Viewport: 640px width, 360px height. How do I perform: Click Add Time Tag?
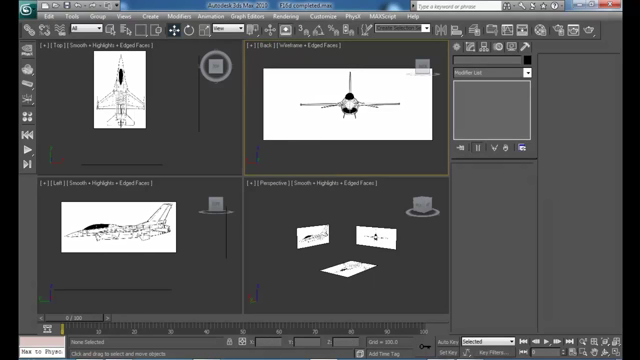tap(384, 354)
